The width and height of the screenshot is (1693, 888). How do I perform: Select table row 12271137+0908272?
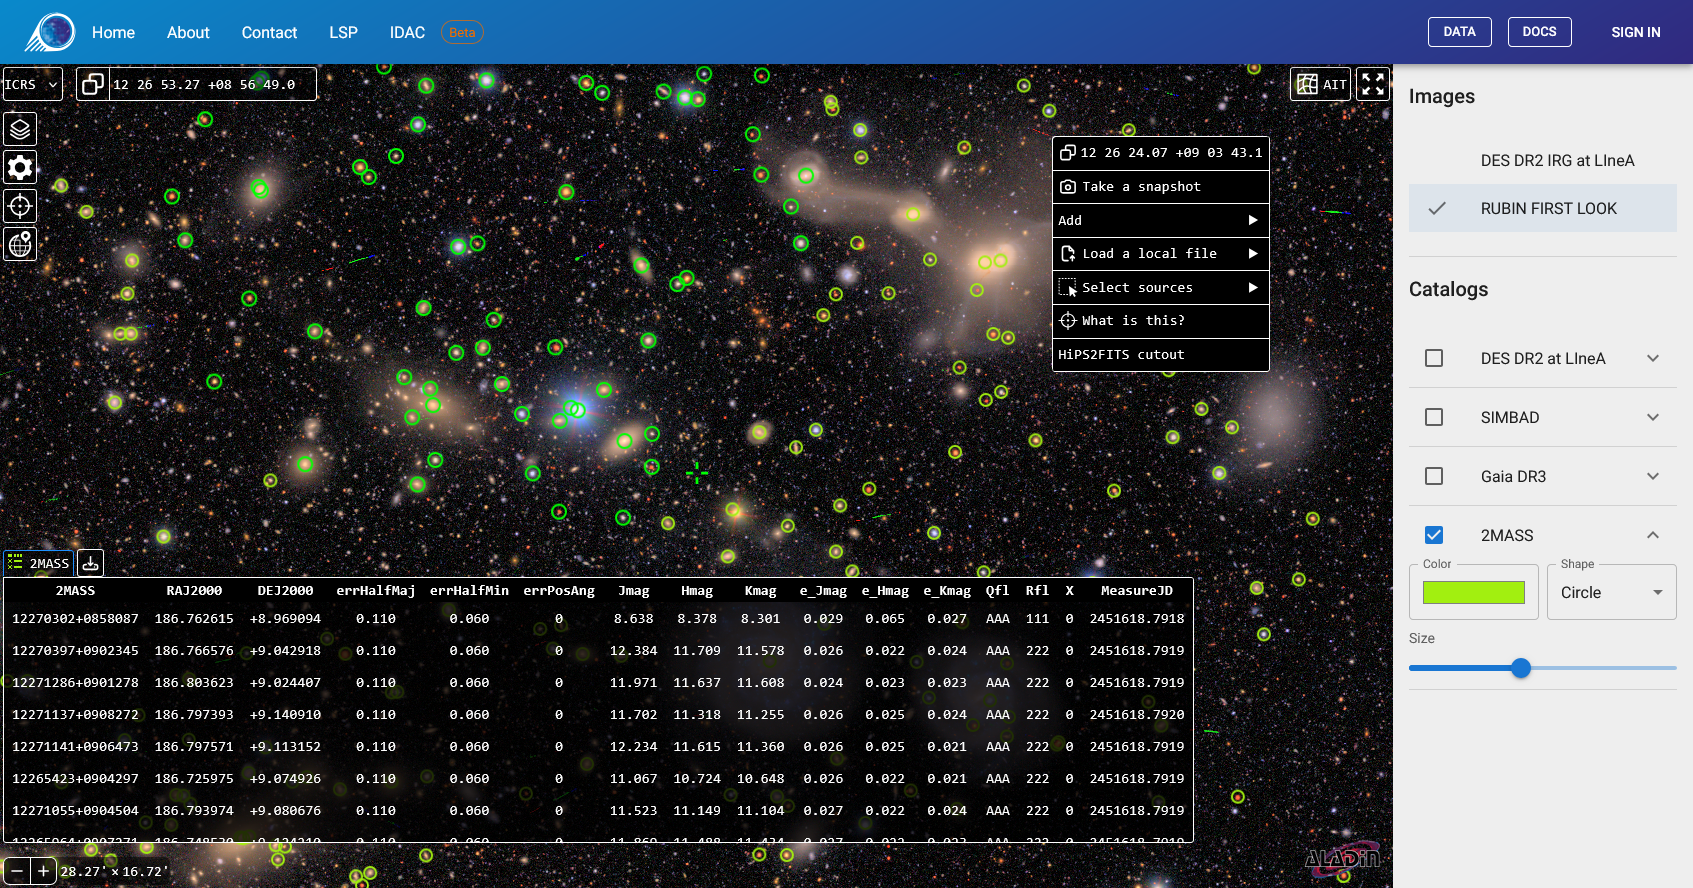(x=598, y=715)
